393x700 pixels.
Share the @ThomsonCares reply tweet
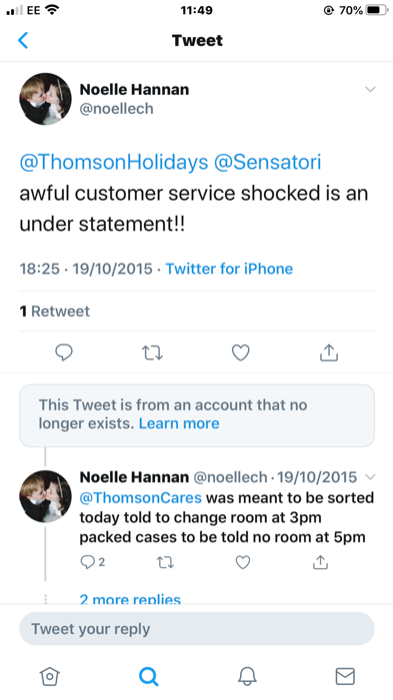(320, 562)
